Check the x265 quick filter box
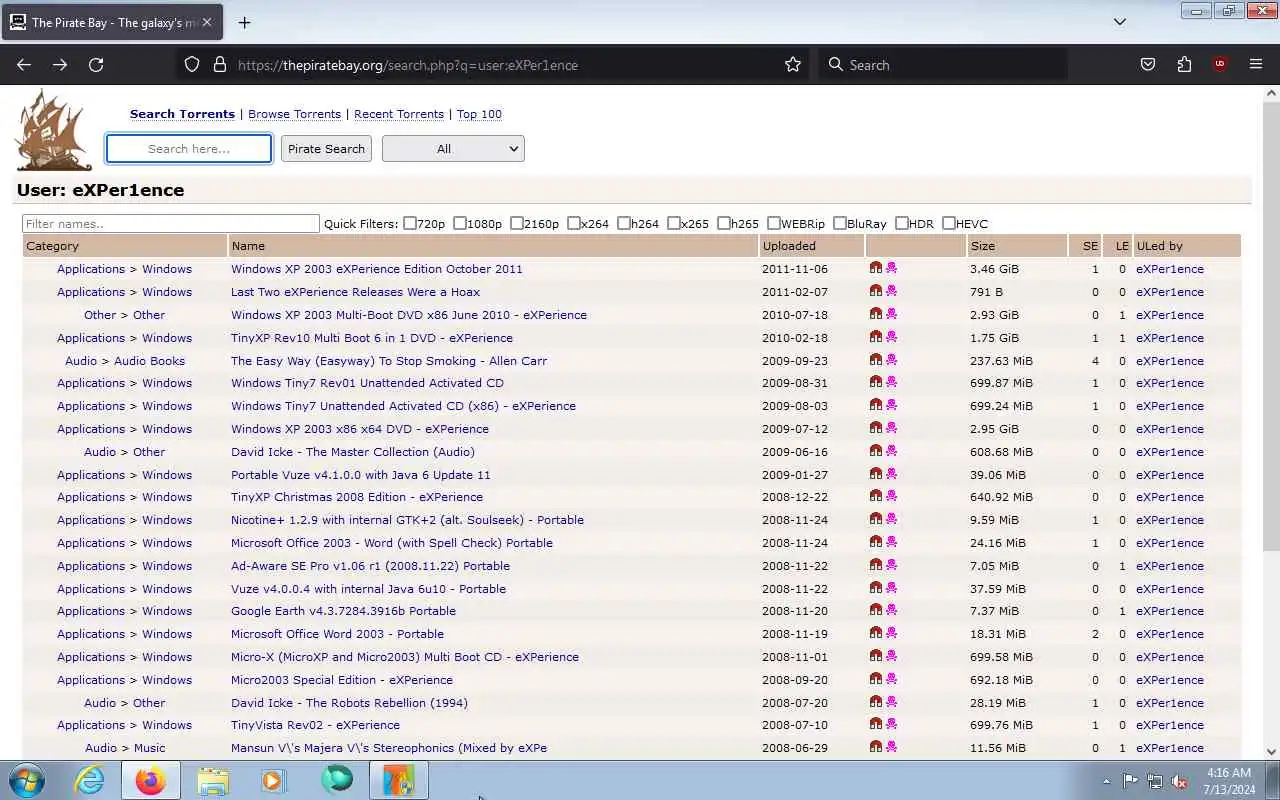1280x800 pixels. (674, 223)
